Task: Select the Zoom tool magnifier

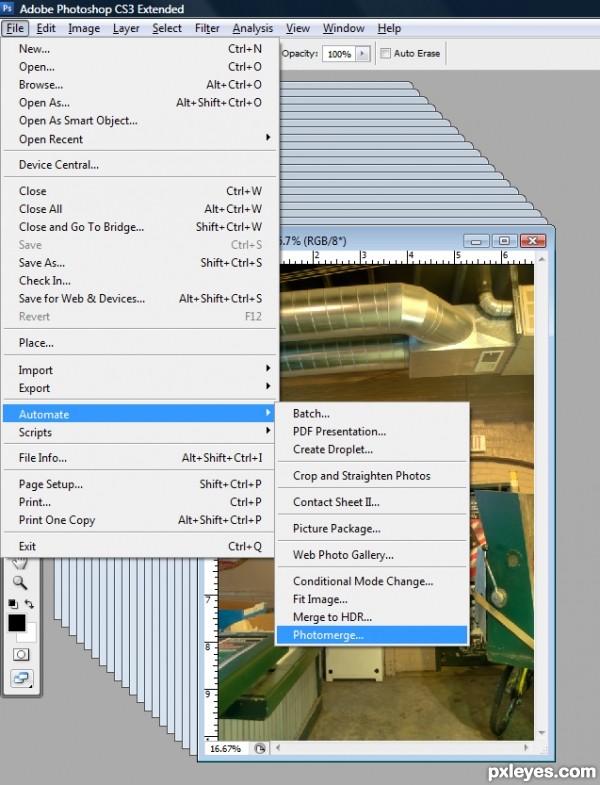Action: (20, 582)
